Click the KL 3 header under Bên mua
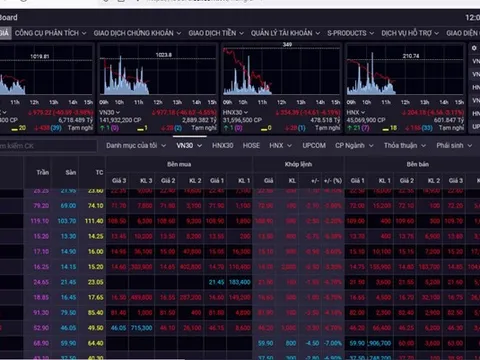Screen dimensions: 480x360 tap(146, 181)
